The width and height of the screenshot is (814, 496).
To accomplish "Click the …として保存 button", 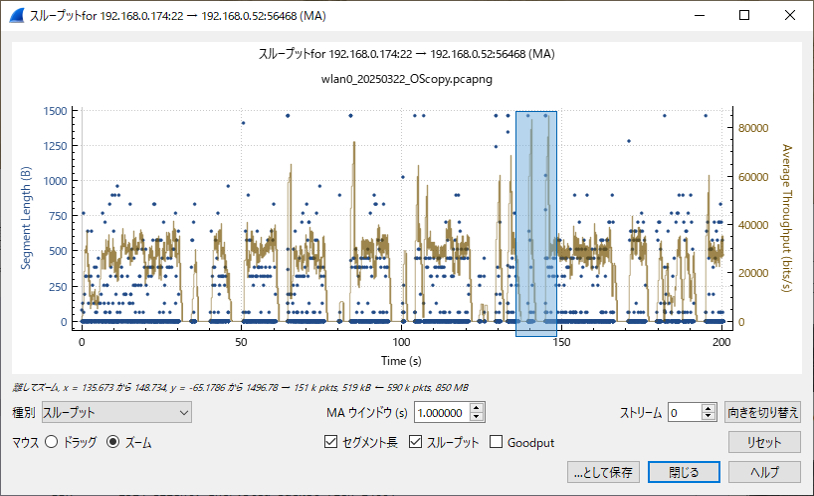I will click(x=603, y=472).
